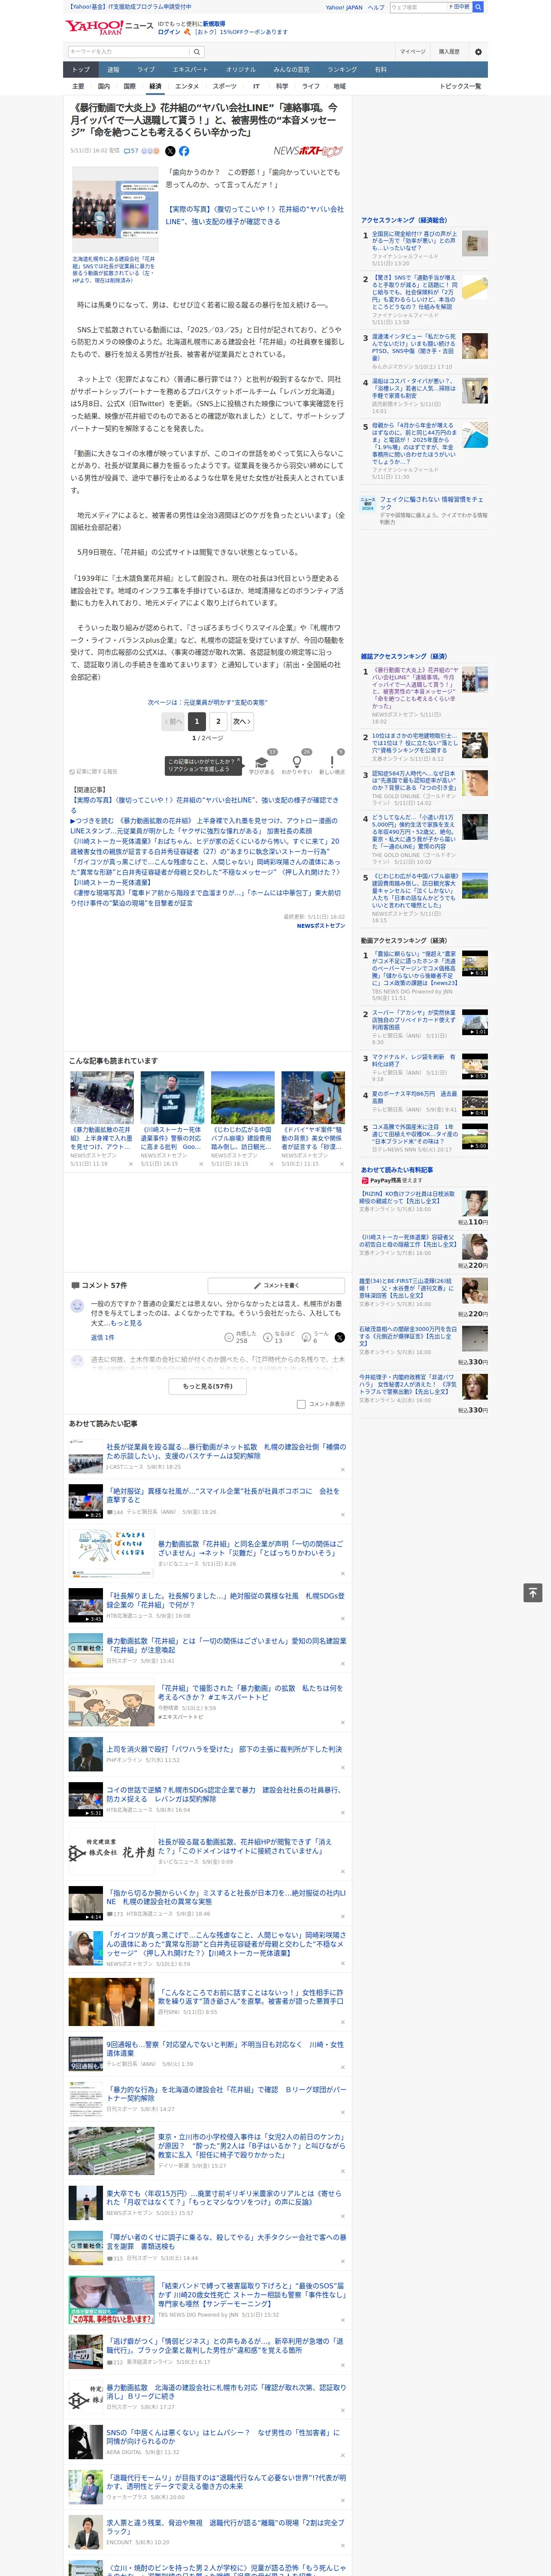React with わかりやすい lightbulb icon
The width and height of the screenshot is (551, 2576).
(x=297, y=762)
